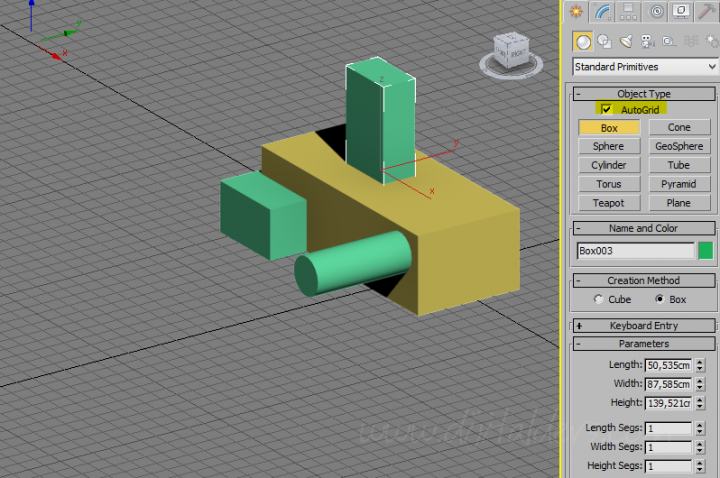Select the Cone primitive button
The width and height of the screenshot is (720, 478).
coord(679,127)
